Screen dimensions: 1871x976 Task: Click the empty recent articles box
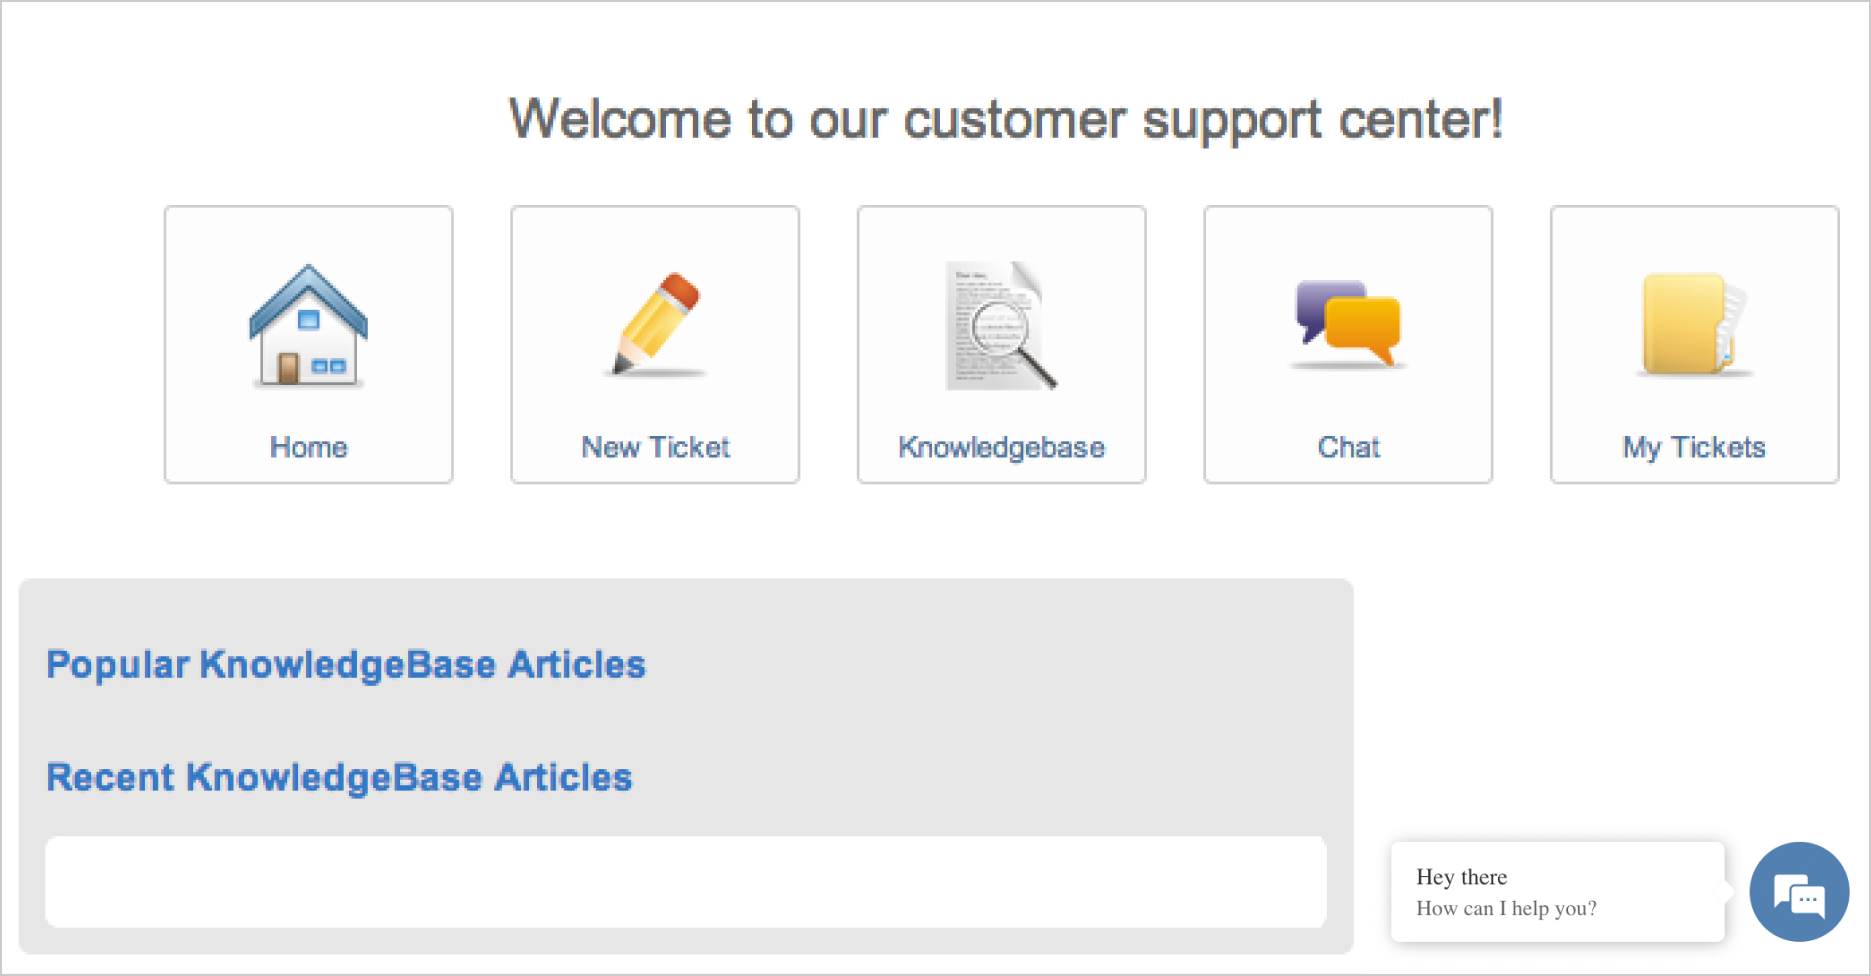point(686,882)
